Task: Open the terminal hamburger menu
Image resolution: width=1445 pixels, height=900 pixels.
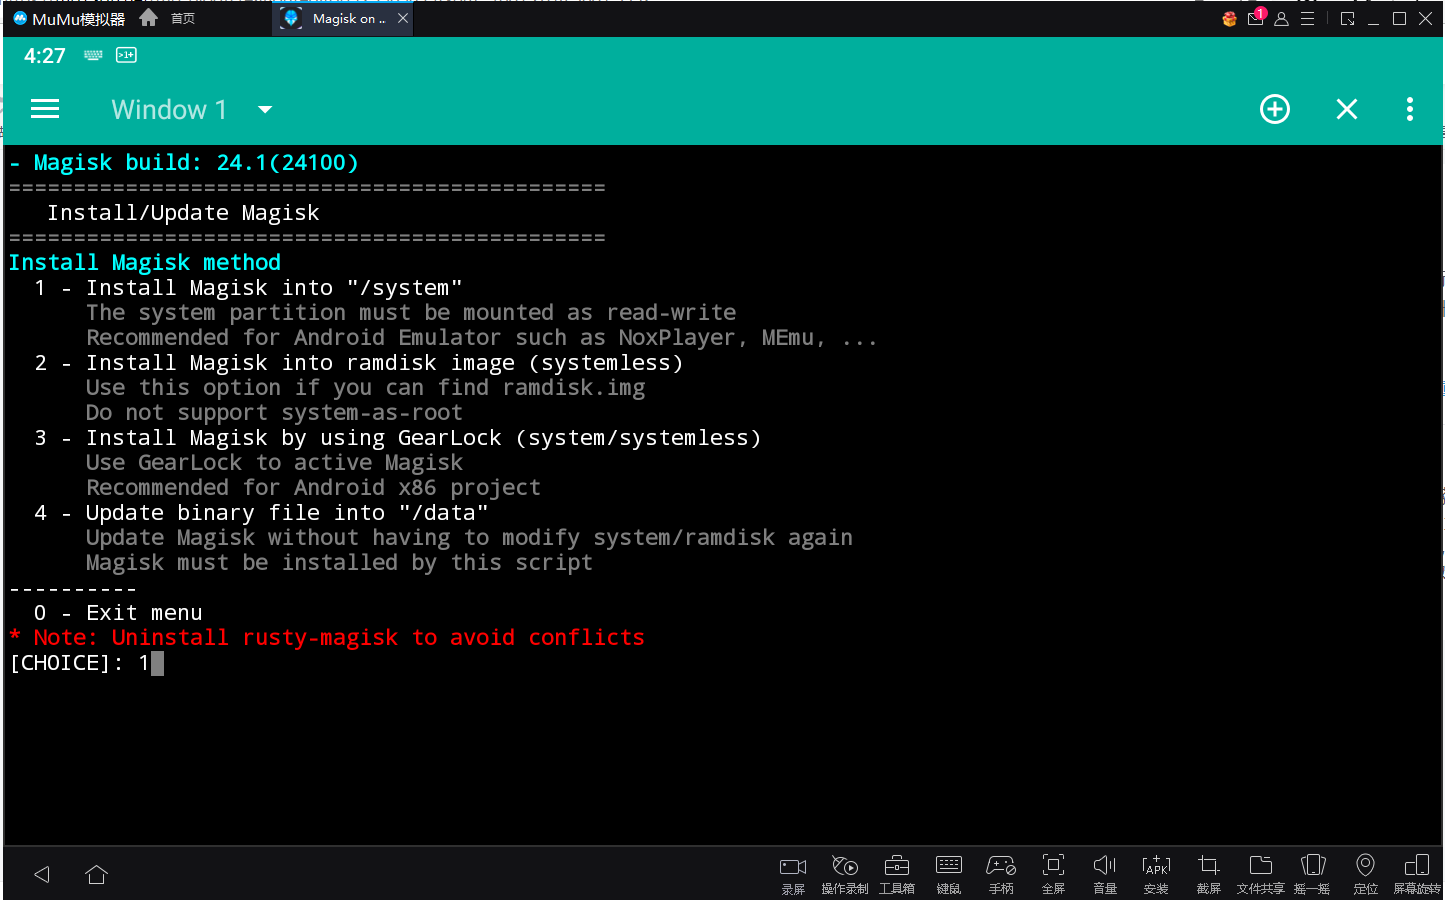Action: click(45, 109)
